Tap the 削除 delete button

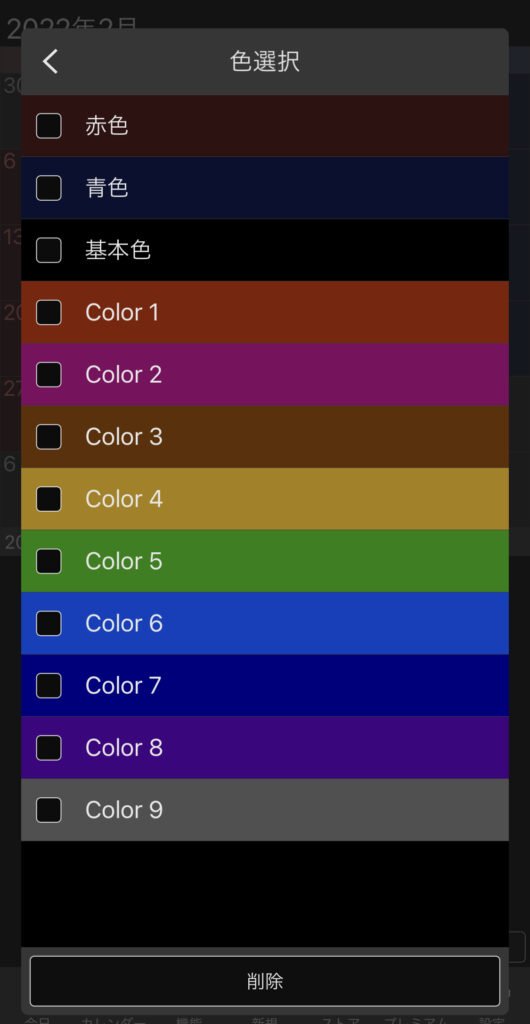point(265,981)
